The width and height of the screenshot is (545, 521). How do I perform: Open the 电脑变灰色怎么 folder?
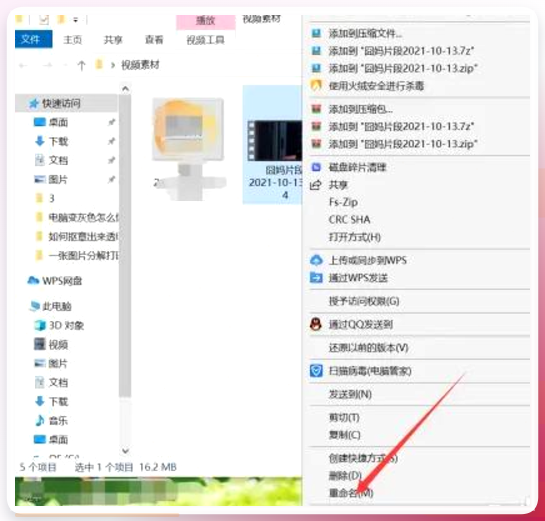click(83, 218)
